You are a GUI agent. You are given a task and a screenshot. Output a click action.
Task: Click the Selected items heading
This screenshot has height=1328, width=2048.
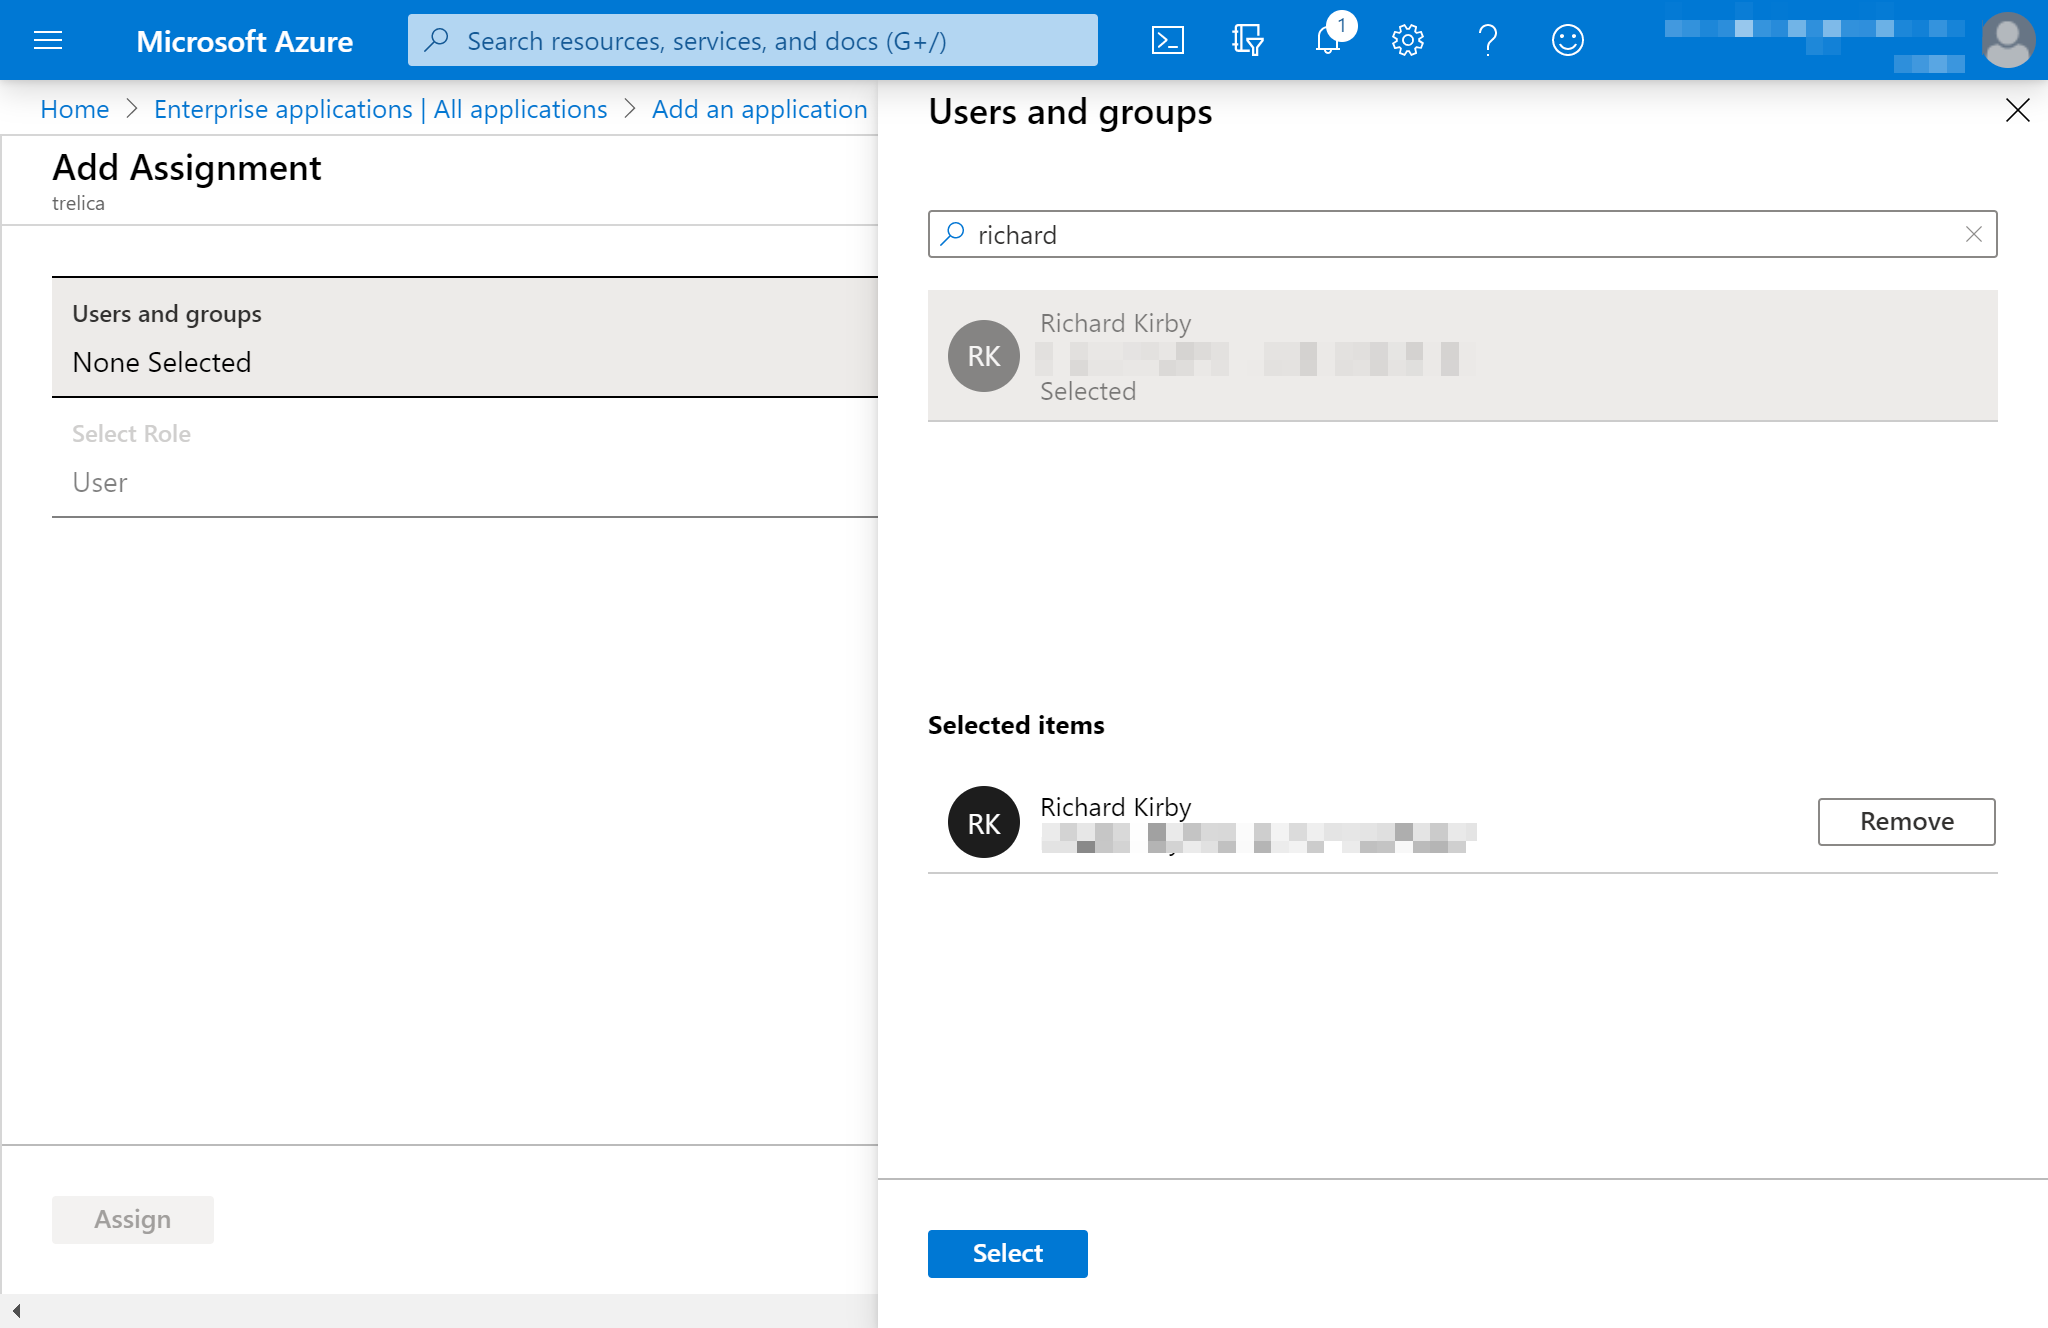pyautogui.click(x=1016, y=725)
